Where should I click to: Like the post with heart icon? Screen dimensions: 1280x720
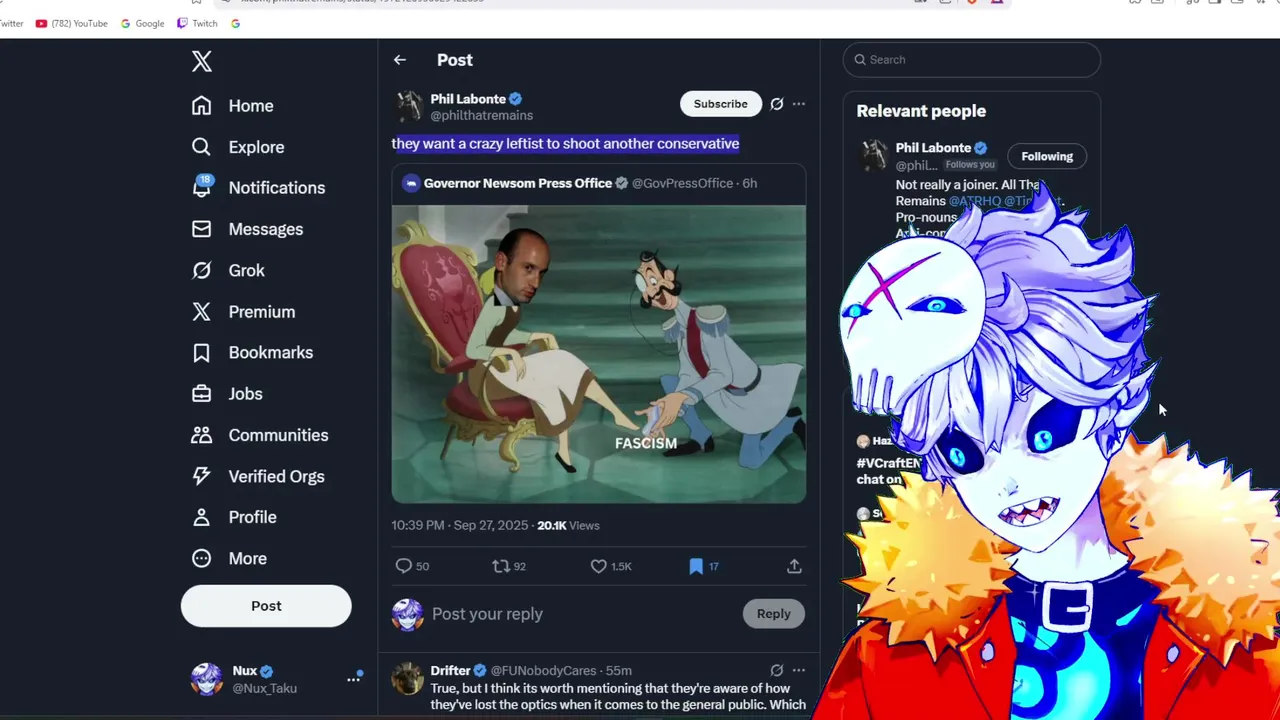[x=598, y=566]
